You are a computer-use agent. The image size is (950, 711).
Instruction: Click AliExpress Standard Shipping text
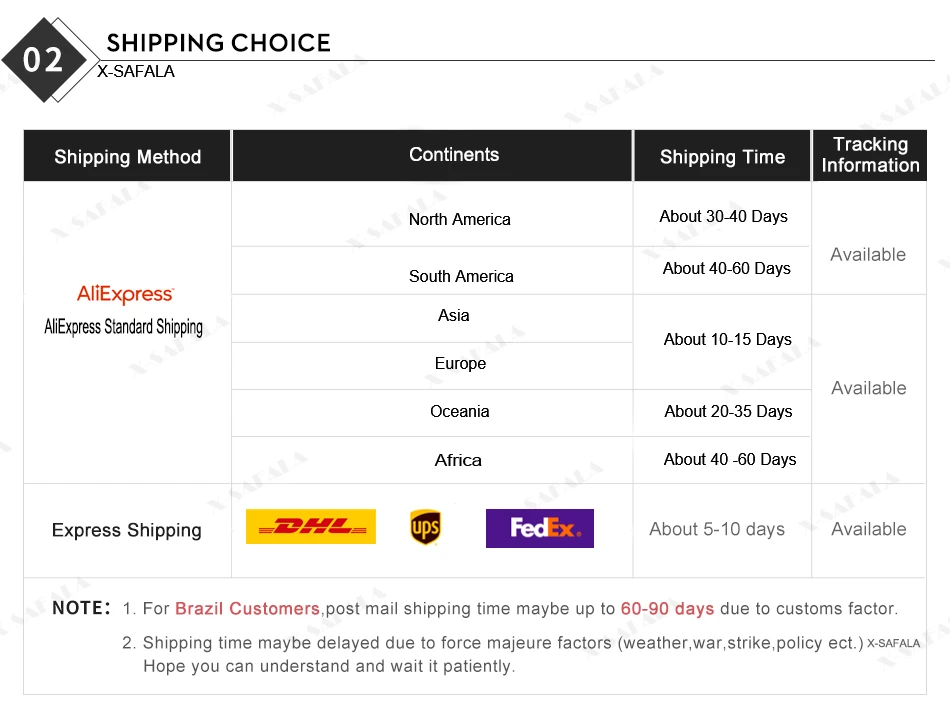124,327
